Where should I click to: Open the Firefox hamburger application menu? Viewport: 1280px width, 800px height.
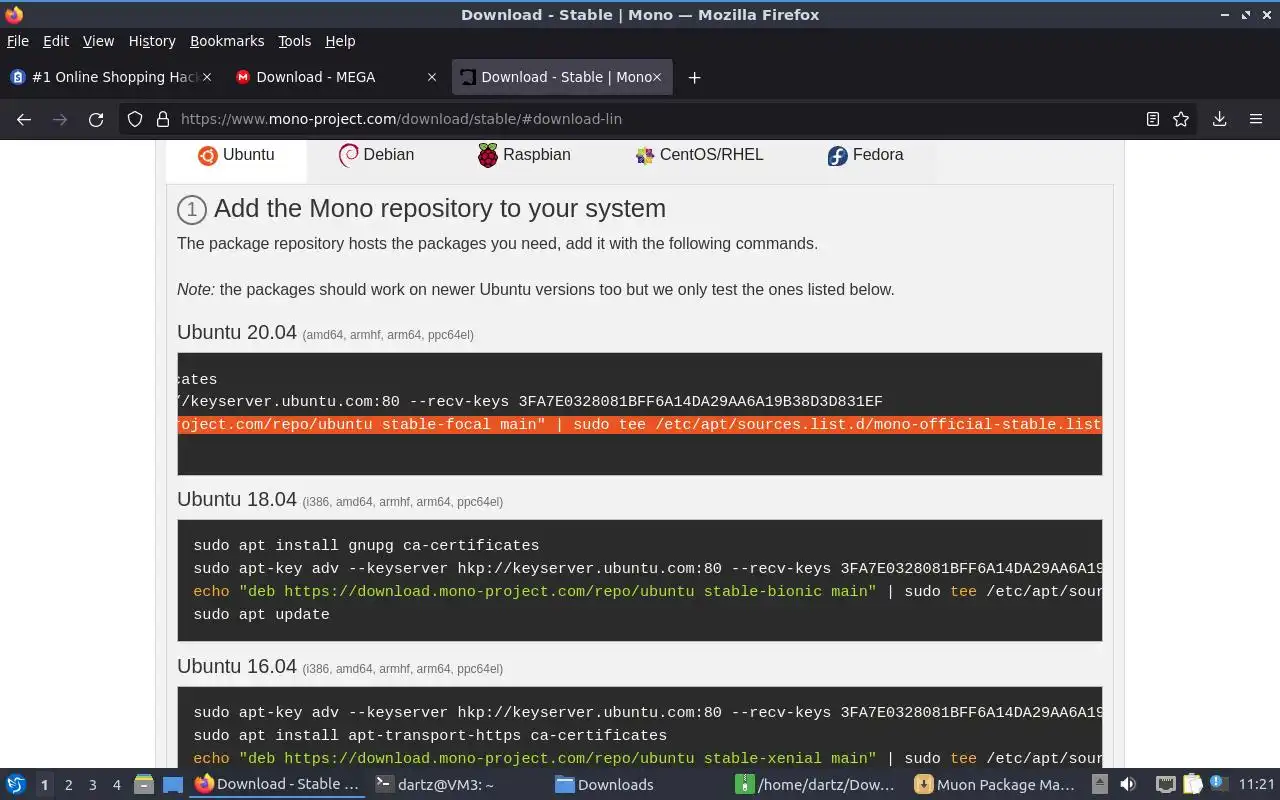(1256, 119)
